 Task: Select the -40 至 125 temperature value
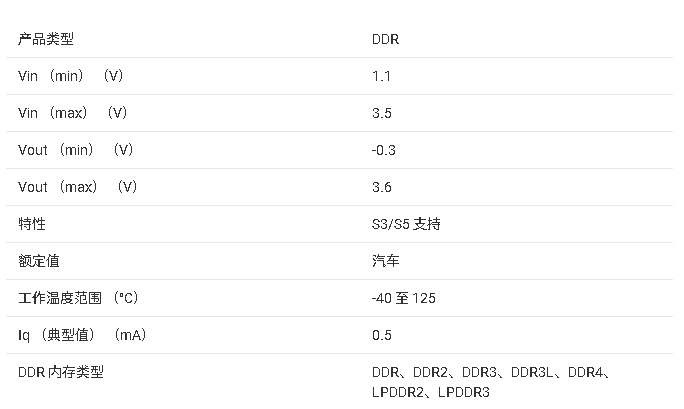tap(404, 298)
